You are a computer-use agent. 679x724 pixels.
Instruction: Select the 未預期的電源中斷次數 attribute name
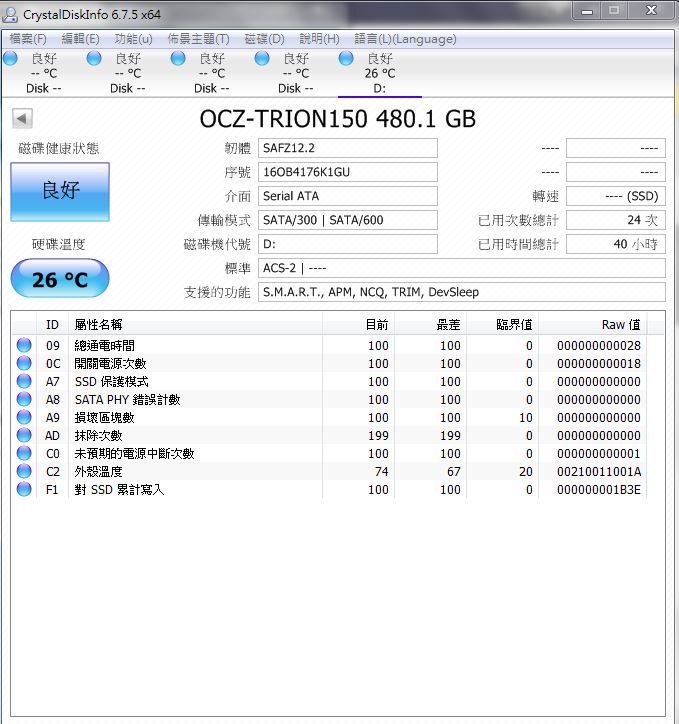click(134, 453)
